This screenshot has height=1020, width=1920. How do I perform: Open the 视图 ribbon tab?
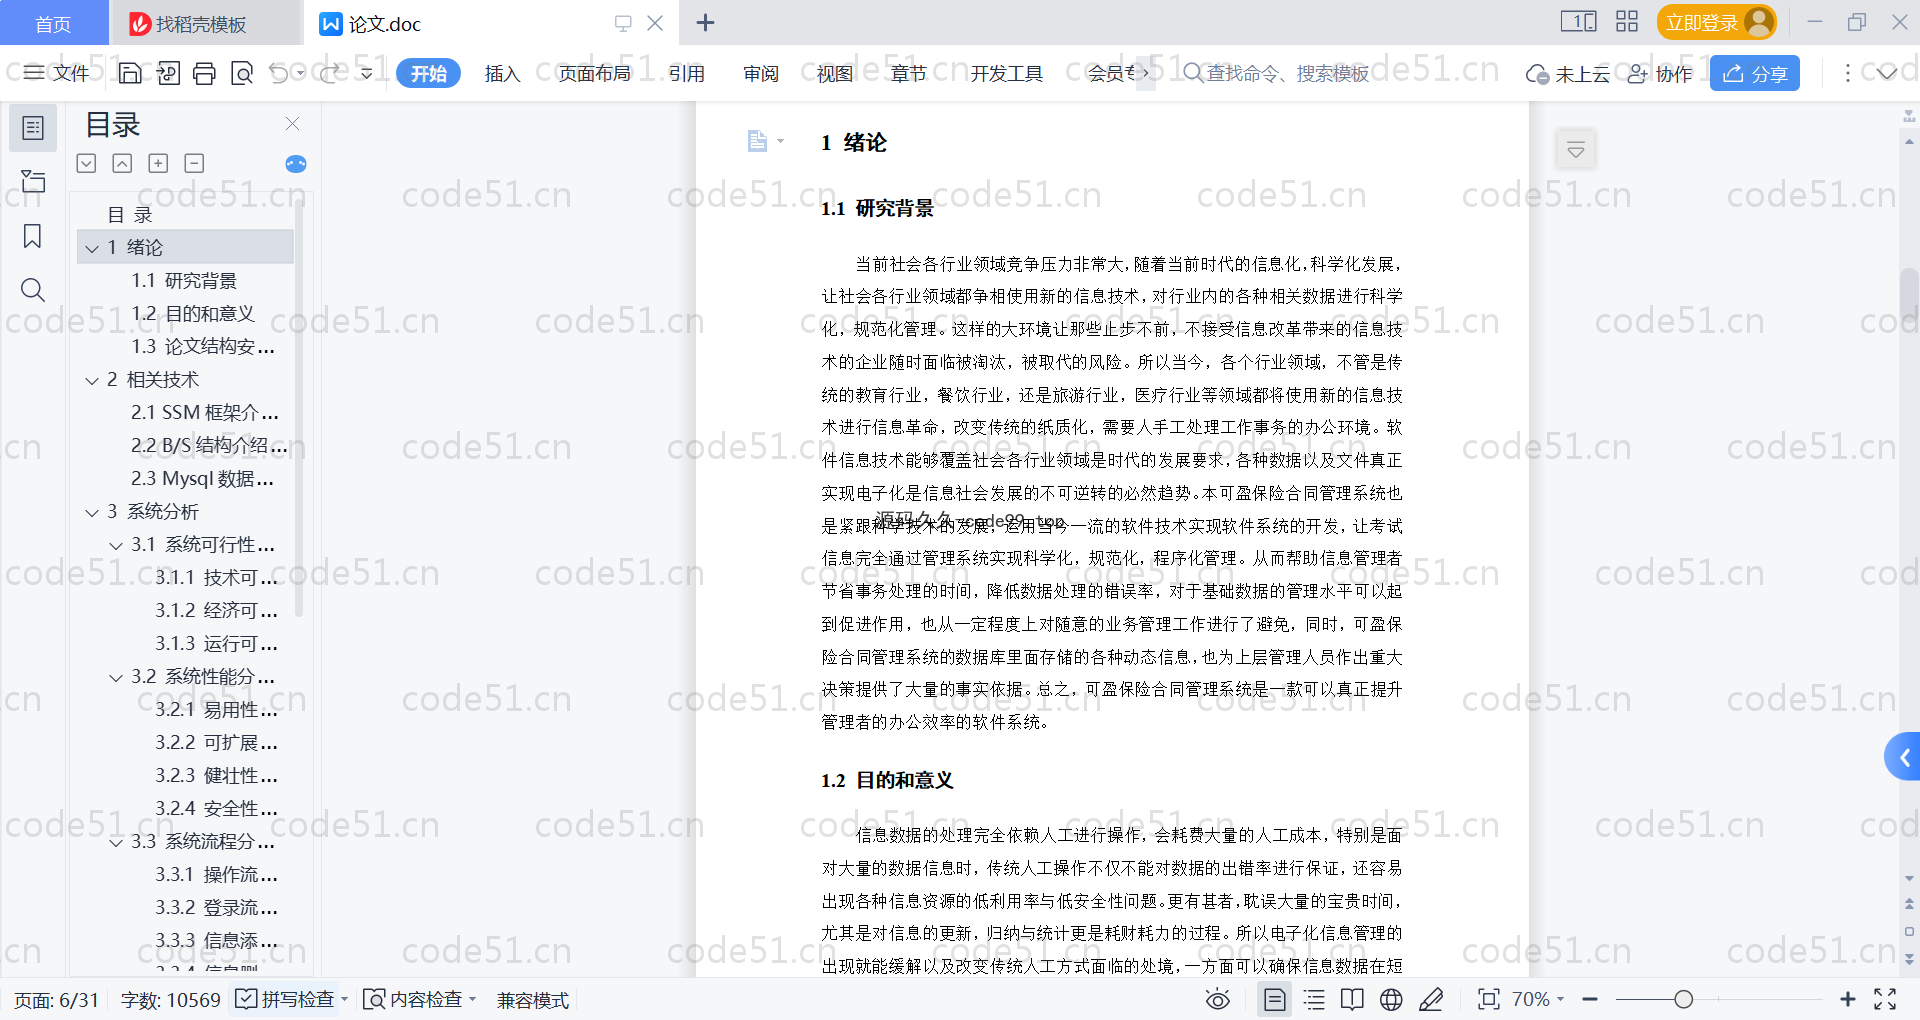(x=835, y=73)
